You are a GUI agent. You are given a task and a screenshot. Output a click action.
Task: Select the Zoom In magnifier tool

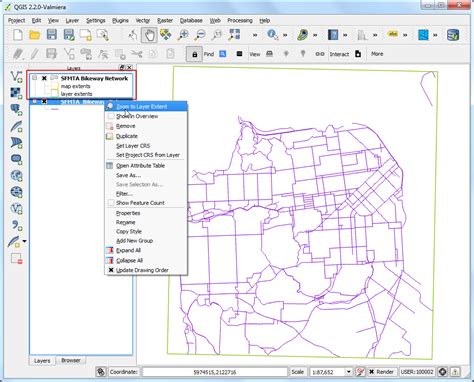tap(183, 35)
